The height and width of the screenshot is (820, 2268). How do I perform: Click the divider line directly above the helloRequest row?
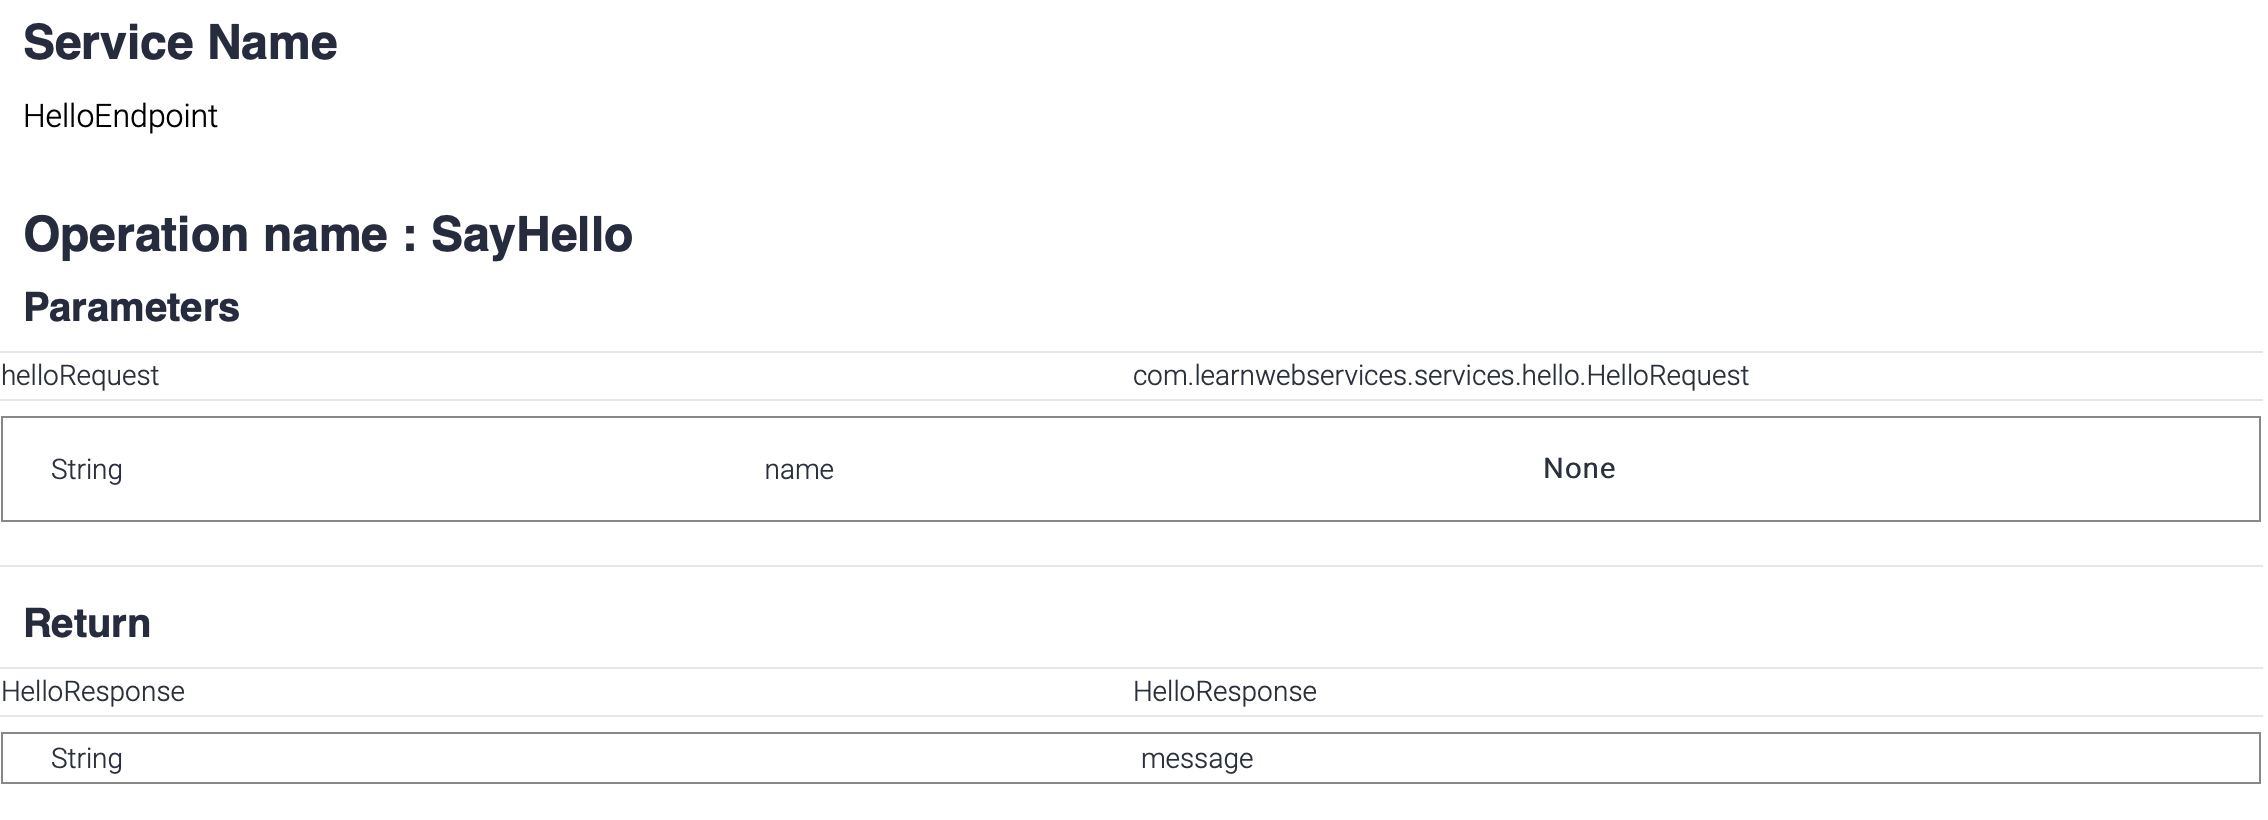pyautogui.click(x=1130, y=352)
